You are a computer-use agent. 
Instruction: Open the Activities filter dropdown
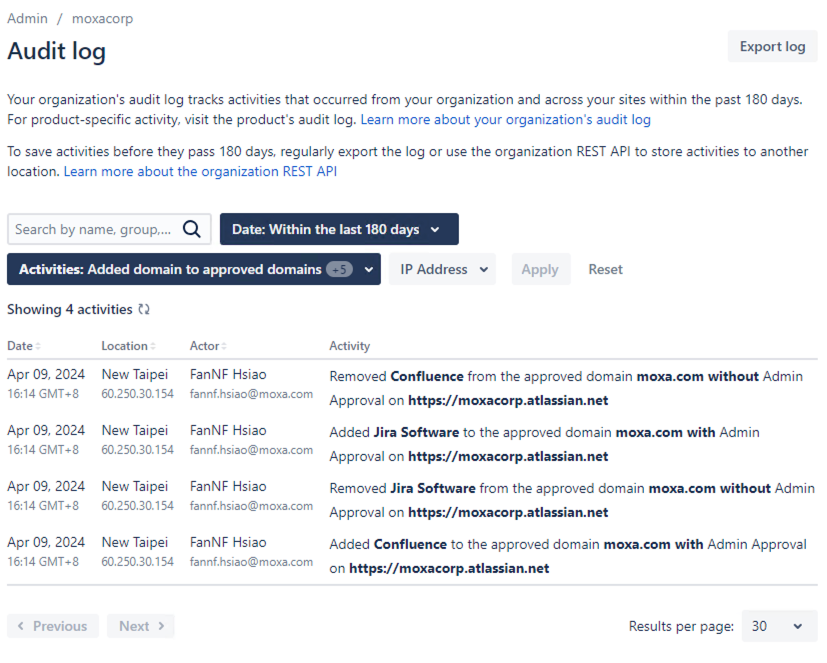194,270
